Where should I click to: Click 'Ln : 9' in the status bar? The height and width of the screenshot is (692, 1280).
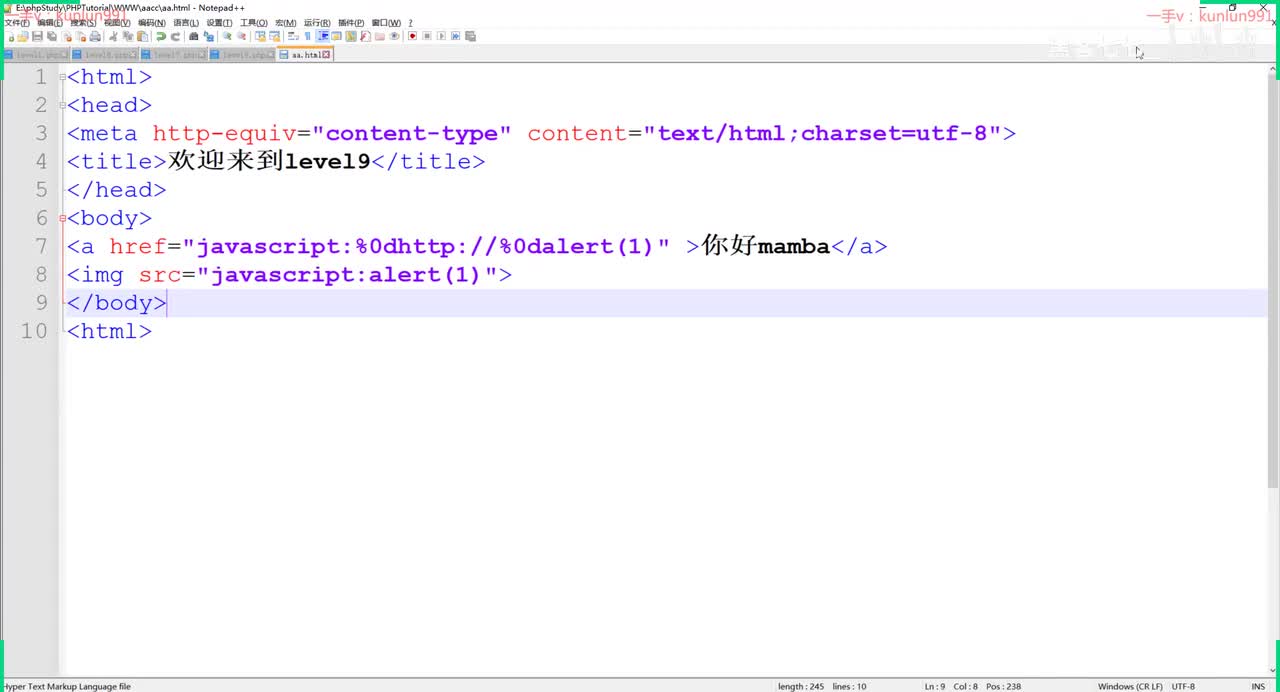[x=934, y=686]
